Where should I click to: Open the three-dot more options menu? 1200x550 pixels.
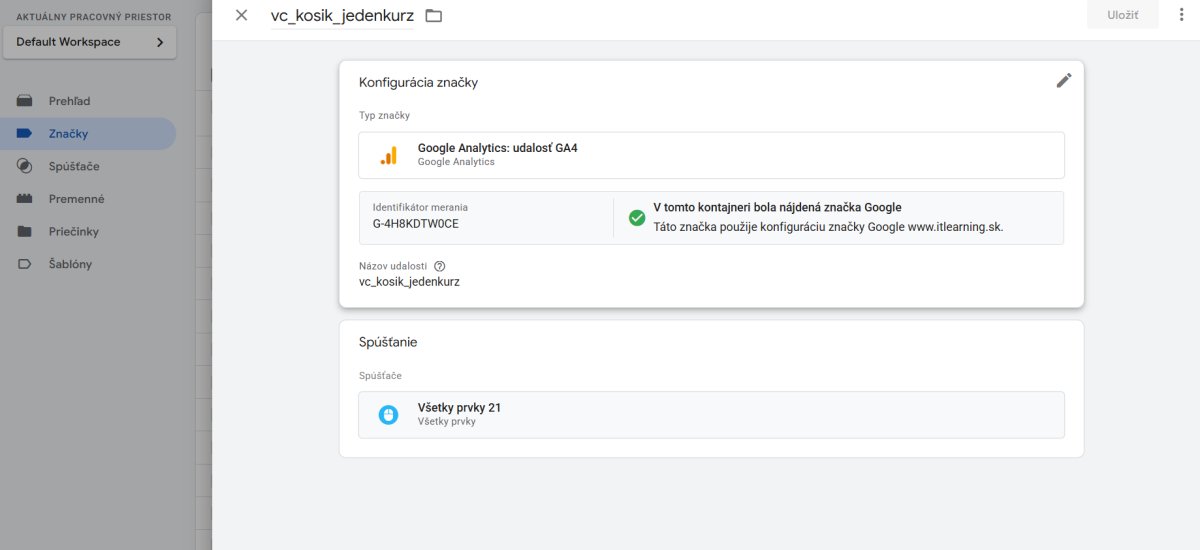1181,15
